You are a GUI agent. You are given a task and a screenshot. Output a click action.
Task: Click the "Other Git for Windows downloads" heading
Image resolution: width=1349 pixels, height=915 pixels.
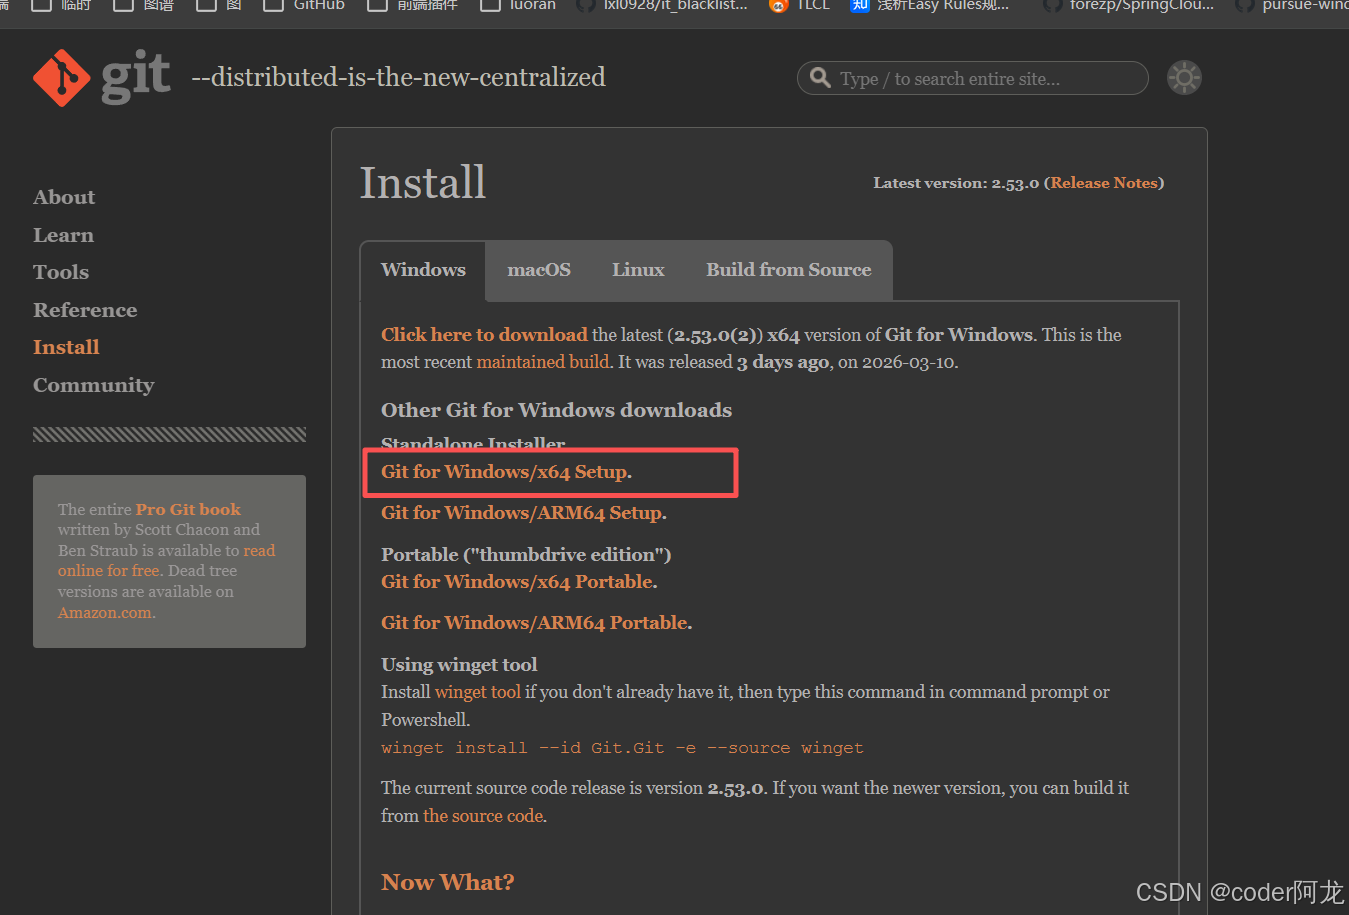[x=556, y=410]
